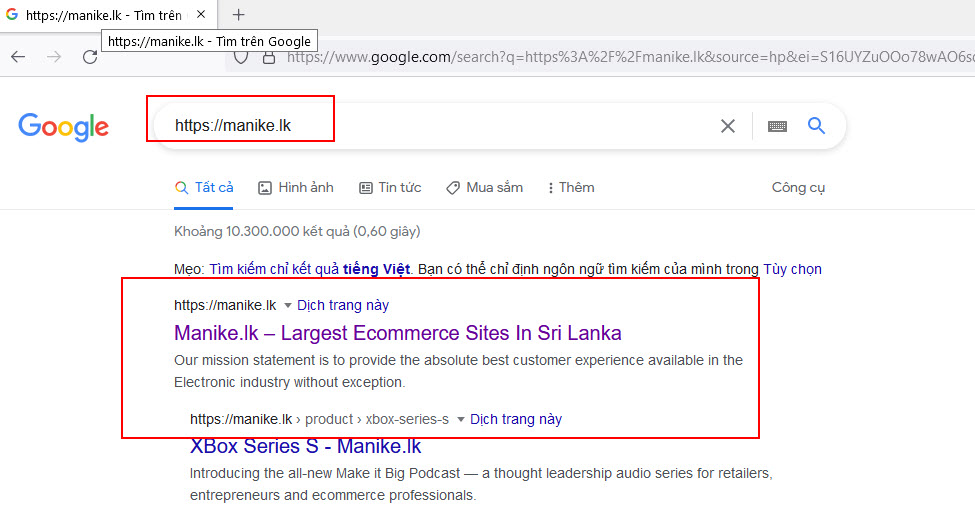Click Dịch trang này for xbox-series-s result
975x532 pixels.
515,420
